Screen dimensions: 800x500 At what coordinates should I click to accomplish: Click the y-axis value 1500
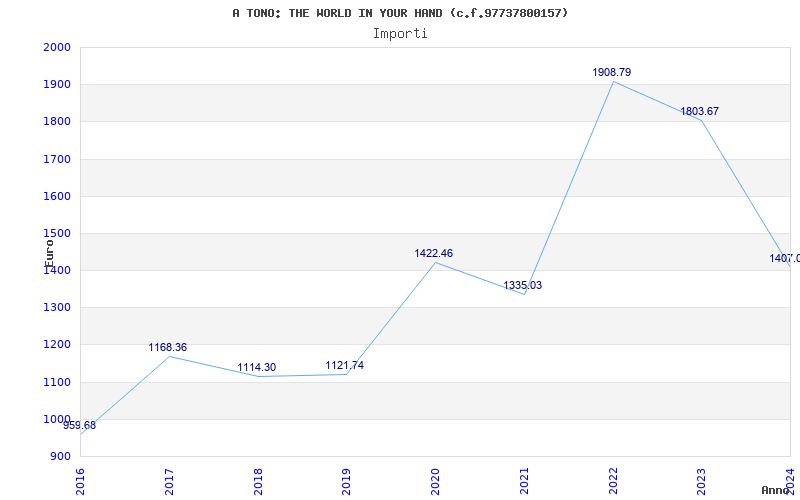click(x=57, y=234)
